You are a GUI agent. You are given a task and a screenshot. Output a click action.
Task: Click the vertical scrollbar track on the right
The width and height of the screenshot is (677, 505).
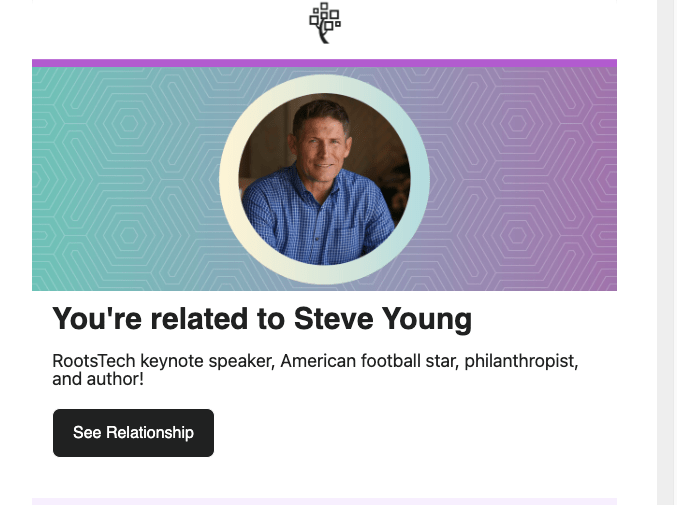pos(666,250)
